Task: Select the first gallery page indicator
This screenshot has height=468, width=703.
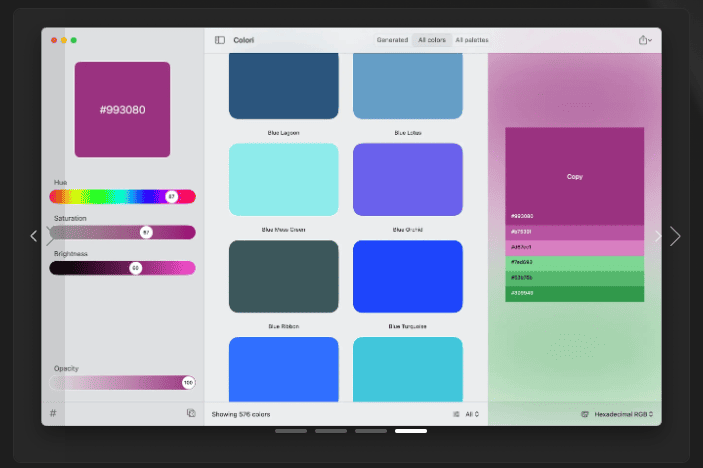Action: coord(291,431)
